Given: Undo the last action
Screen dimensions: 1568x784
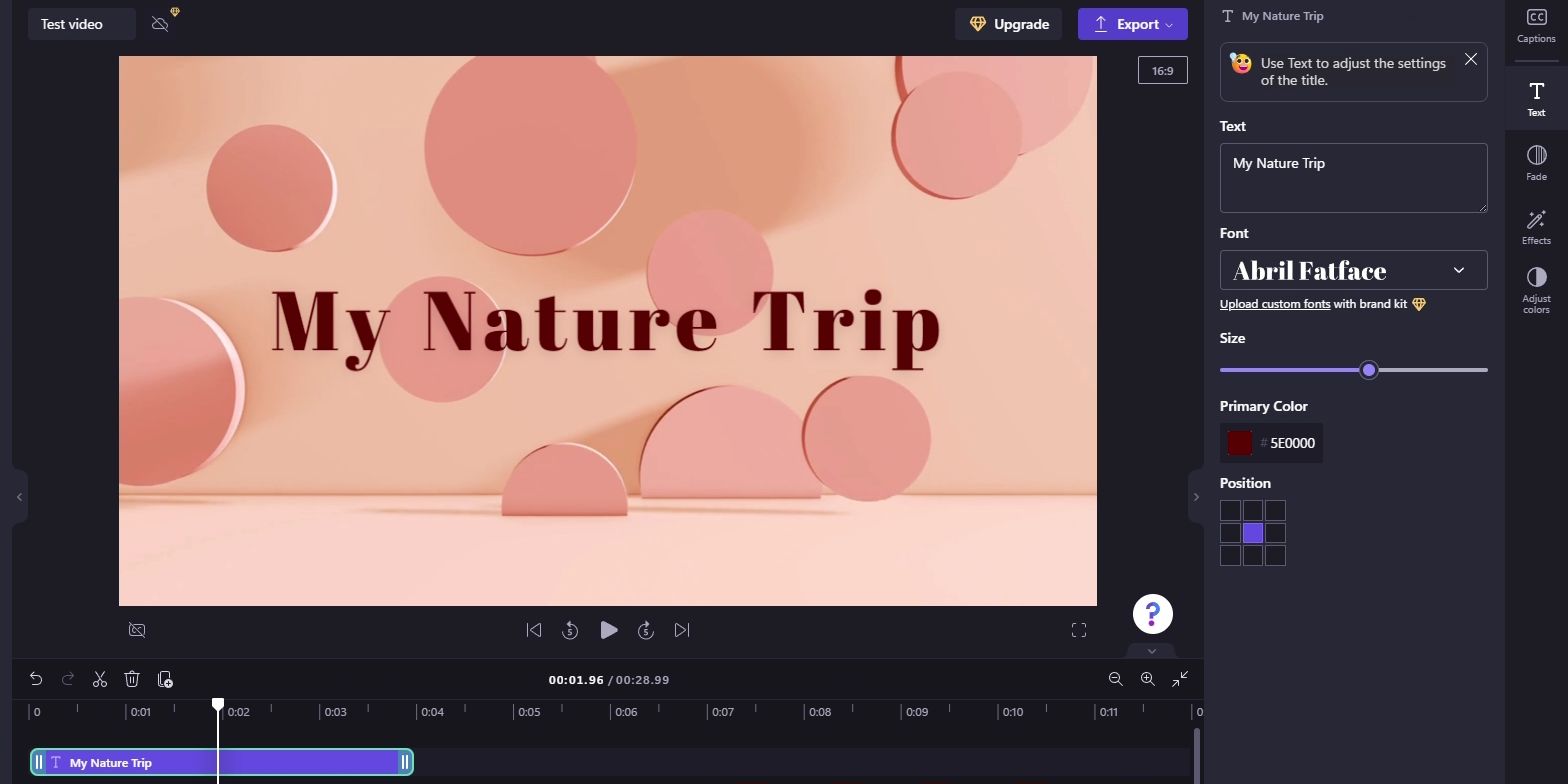Looking at the screenshot, I should (x=36, y=680).
